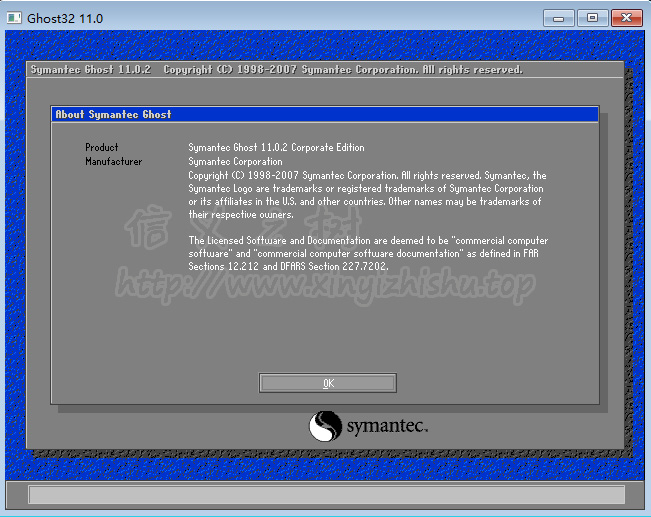Click the copyright notice paragraph
651x517 pixels.
pos(367,195)
